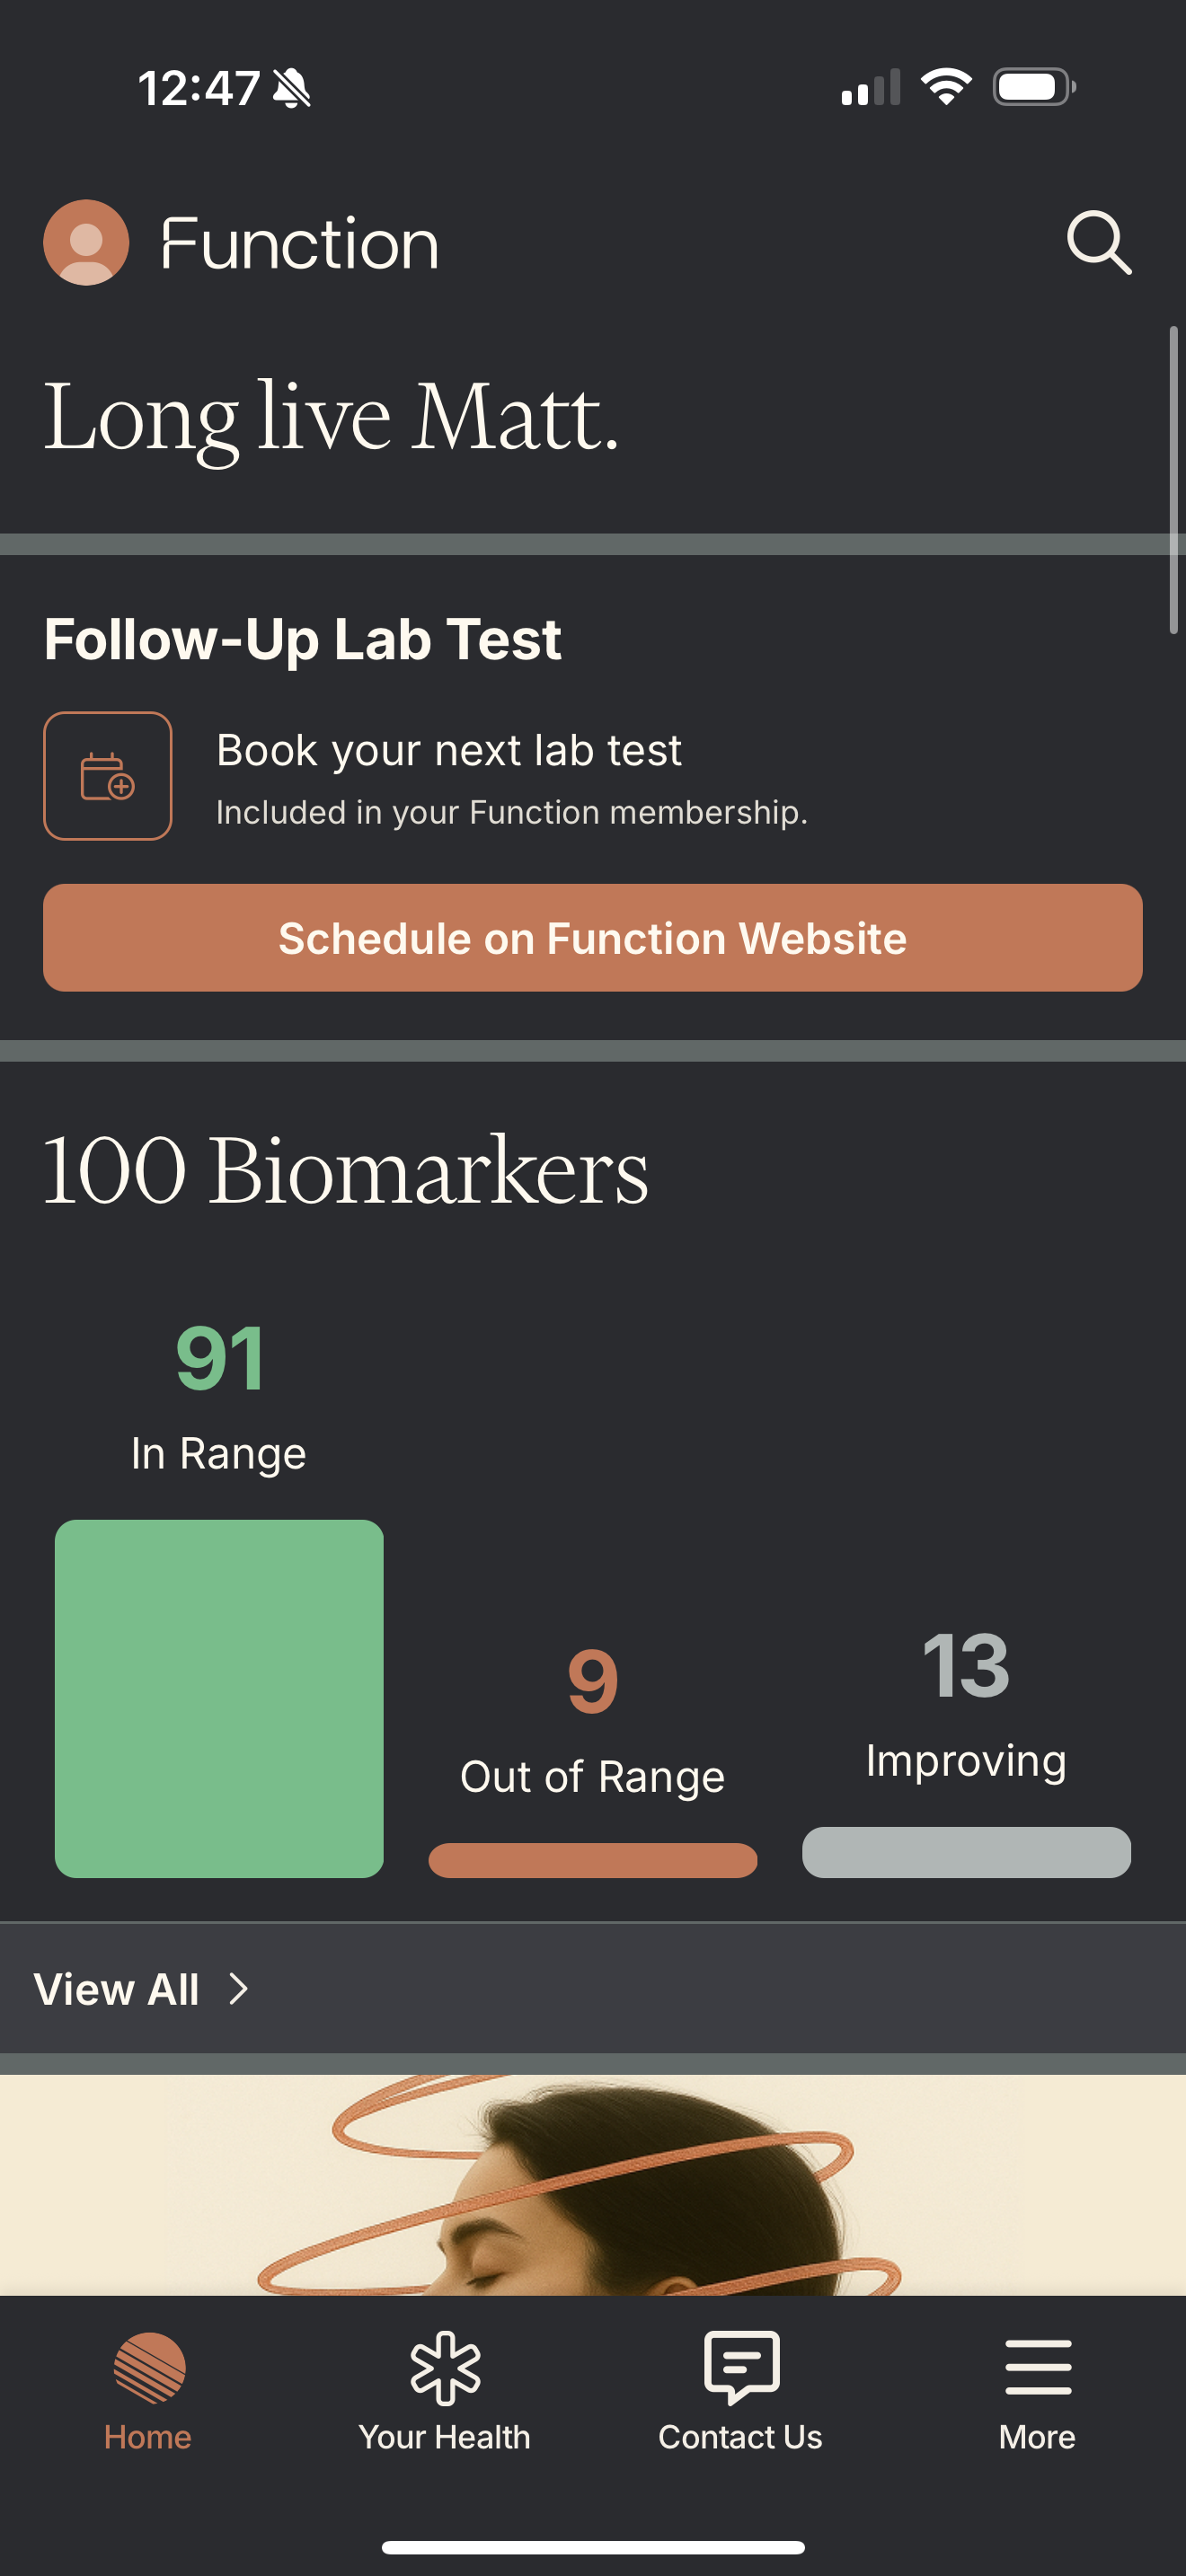
Task: Tap the View All chevron arrow
Action: pos(238,1989)
